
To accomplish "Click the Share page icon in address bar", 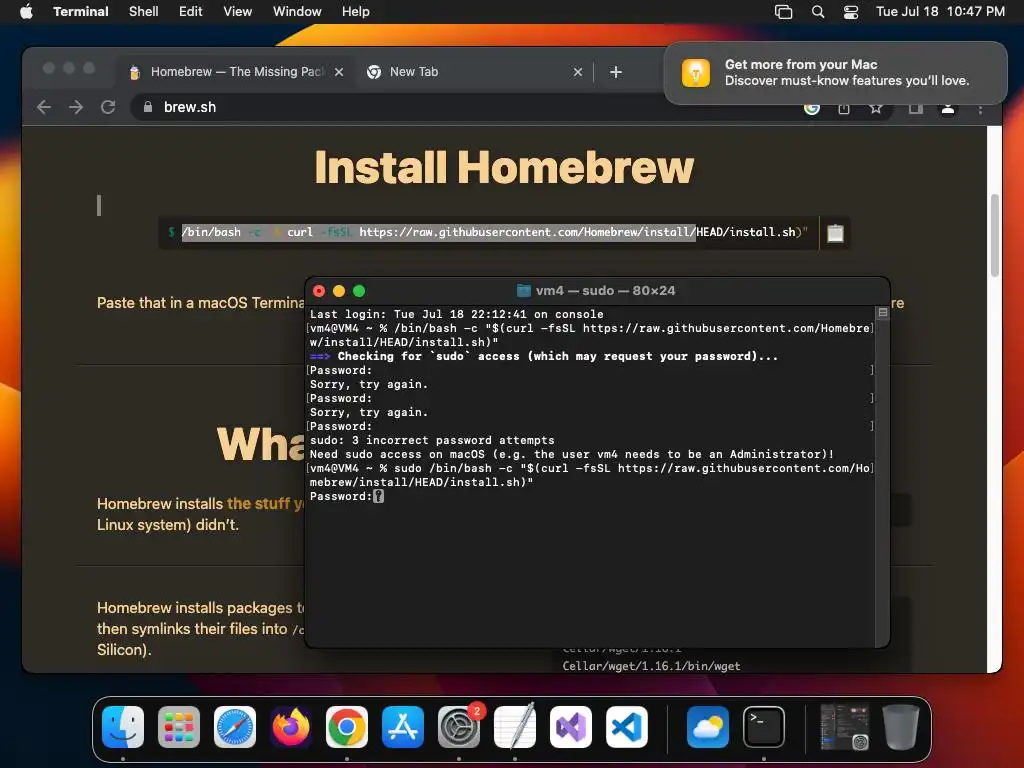I will [844, 108].
